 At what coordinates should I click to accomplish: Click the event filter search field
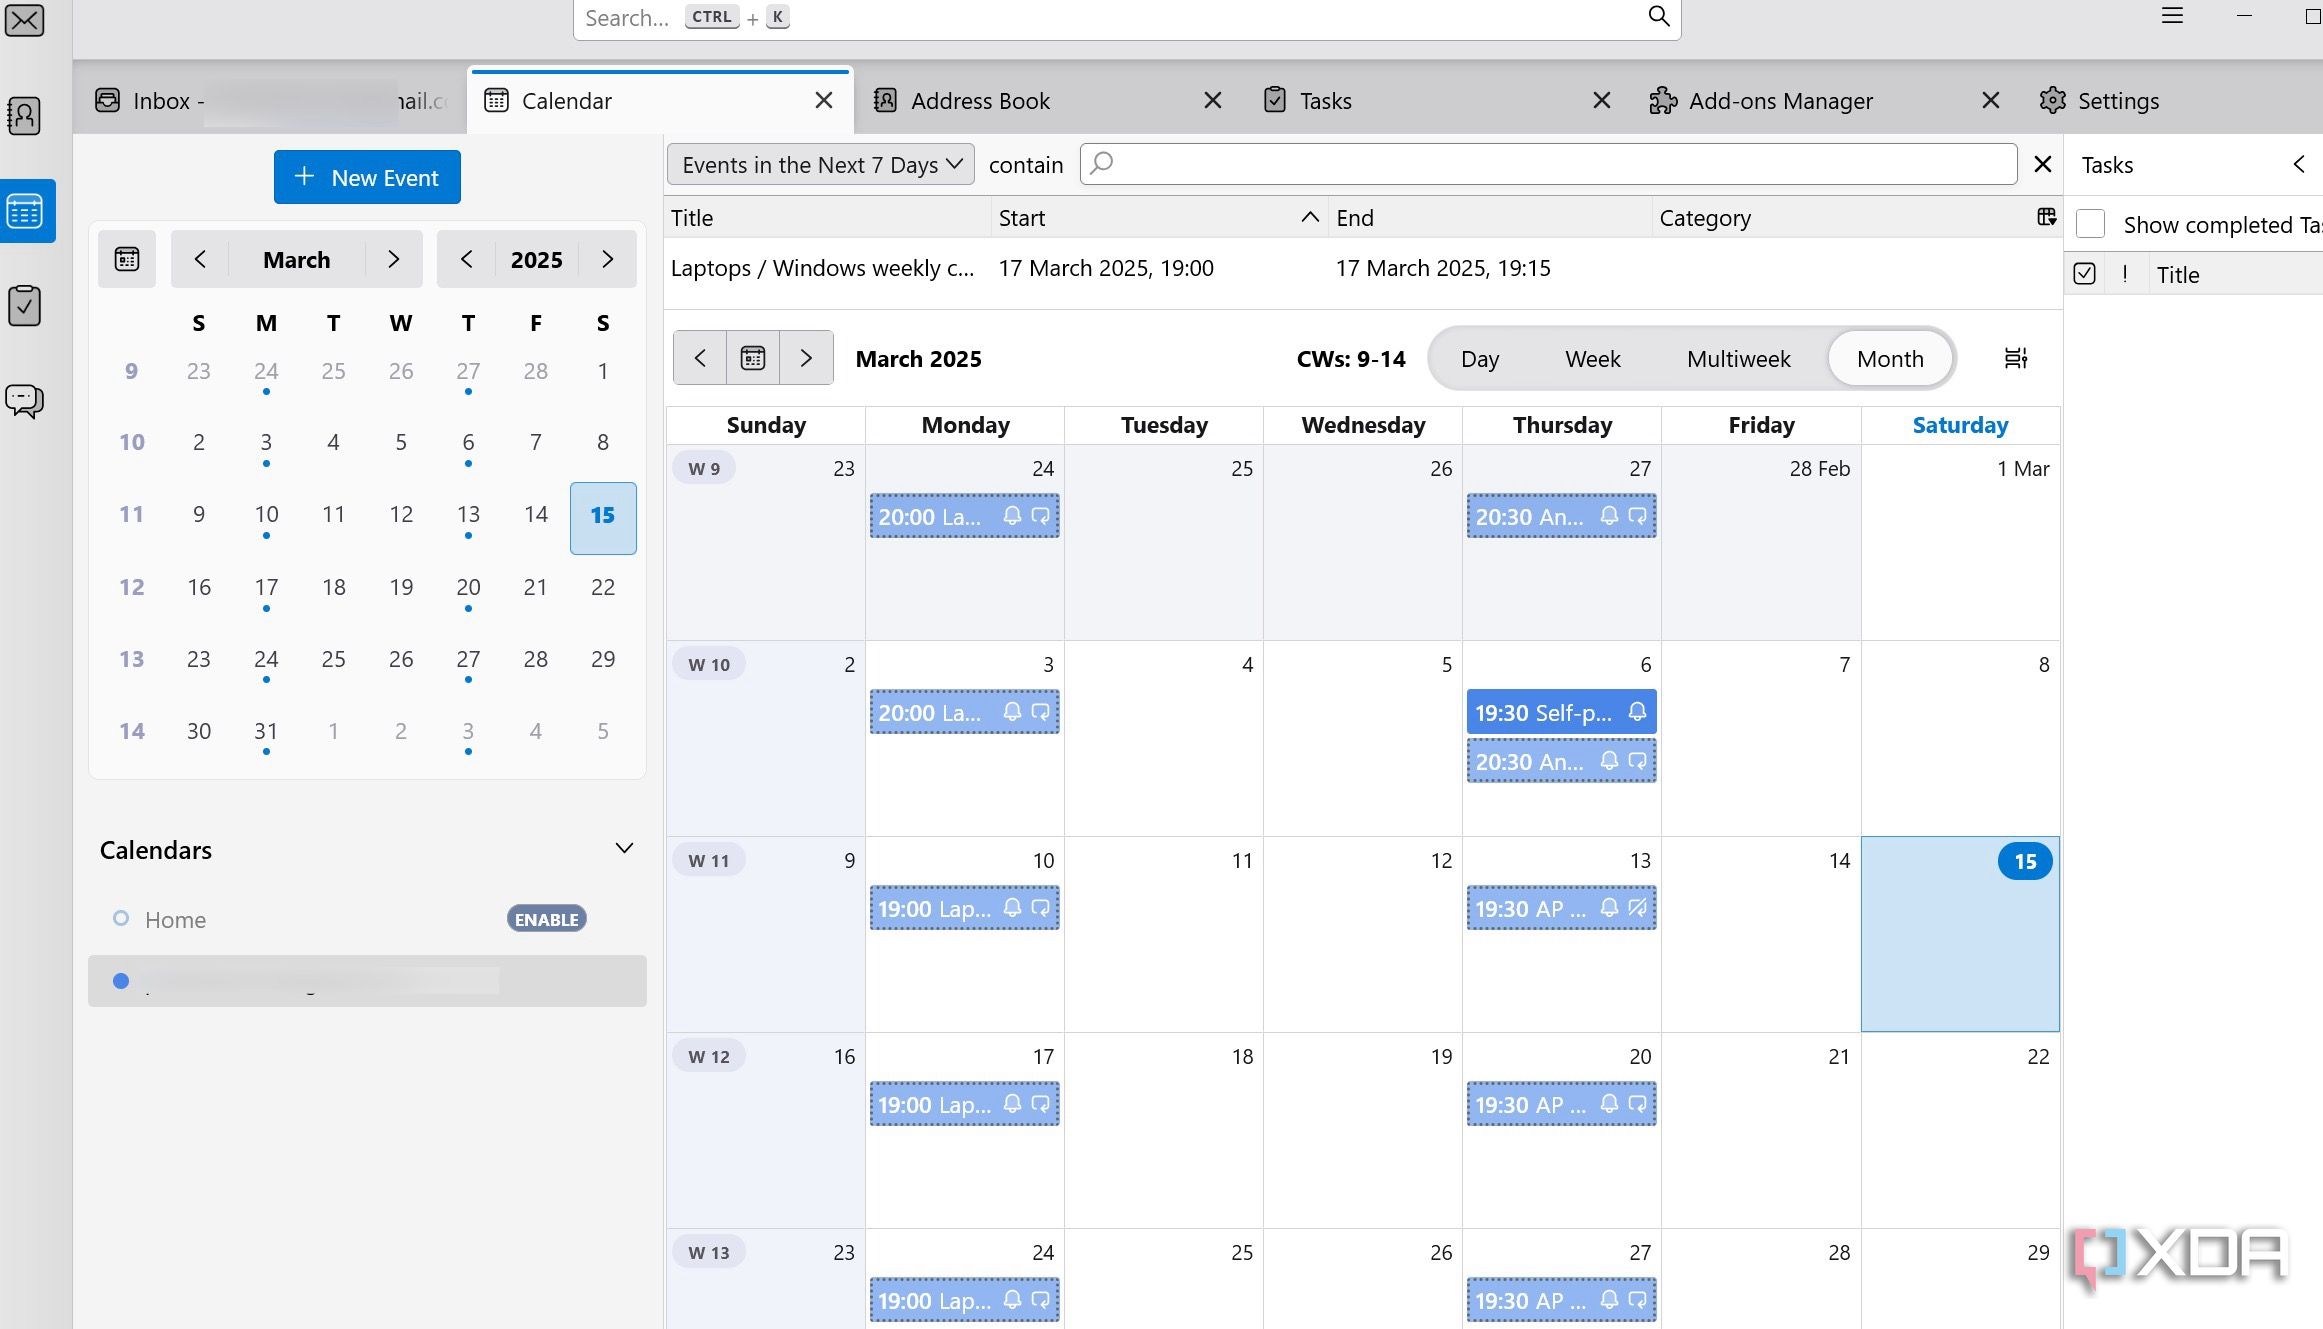pyautogui.click(x=1548, y=164)
